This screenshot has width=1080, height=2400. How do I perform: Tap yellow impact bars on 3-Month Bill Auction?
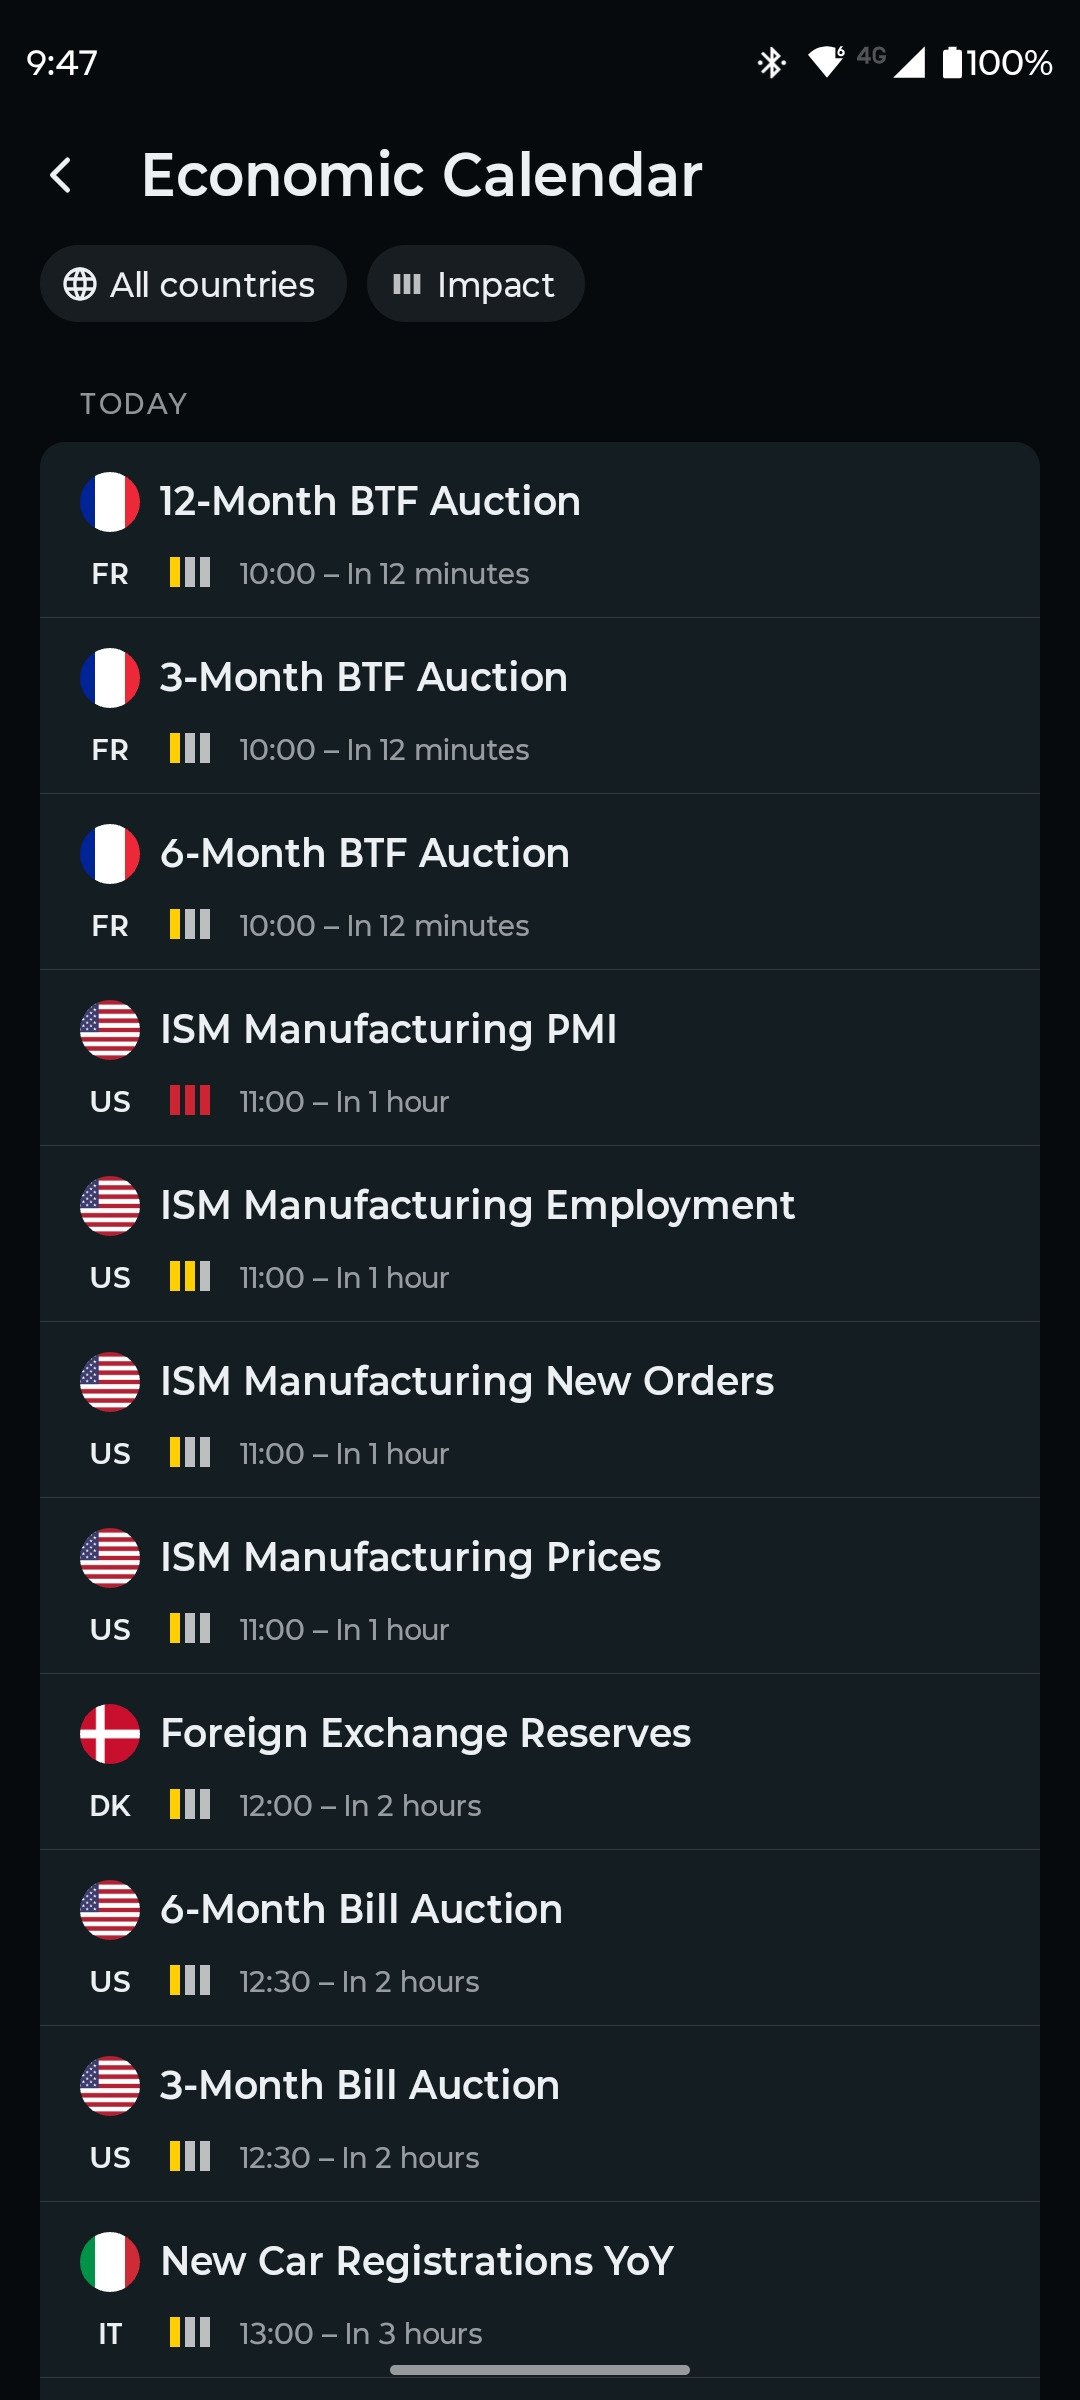point(190,2157)
